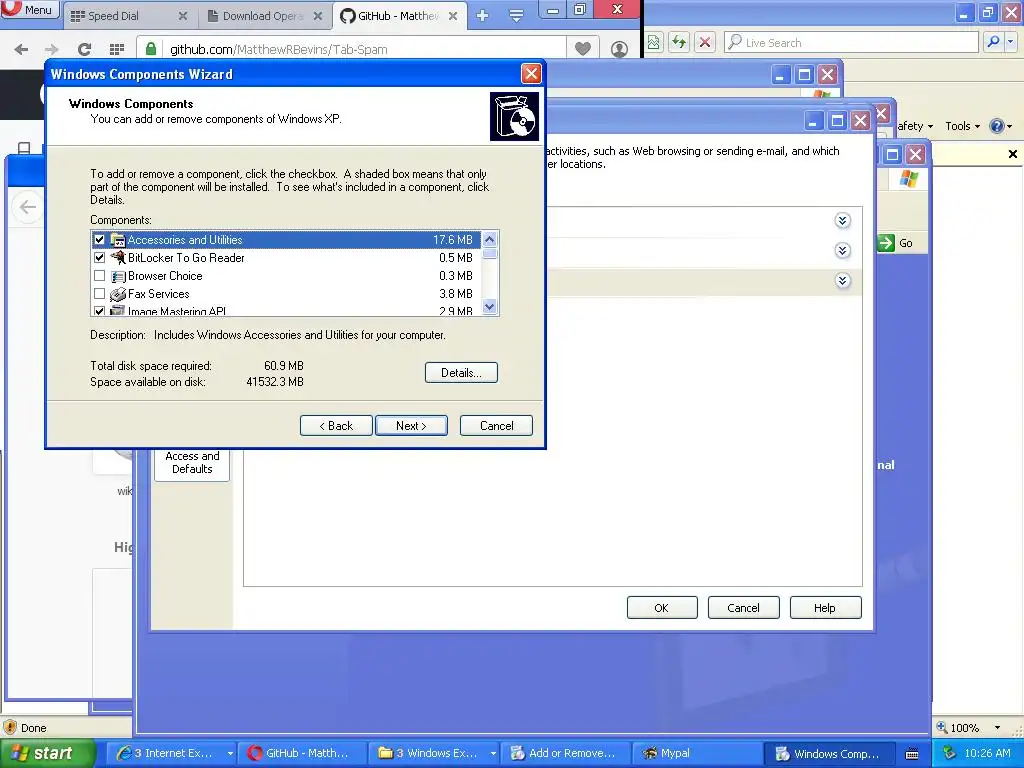Click the tray keyboard icon
Viewport: 1024px width, 768px height.
[x=912, y=754]
